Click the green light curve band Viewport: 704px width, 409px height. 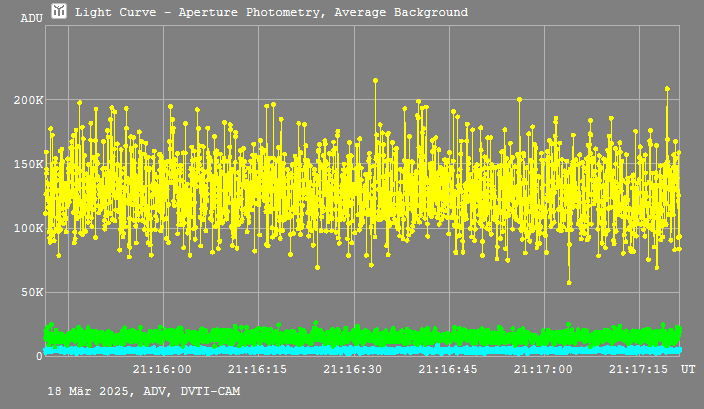tap(362, 336)
